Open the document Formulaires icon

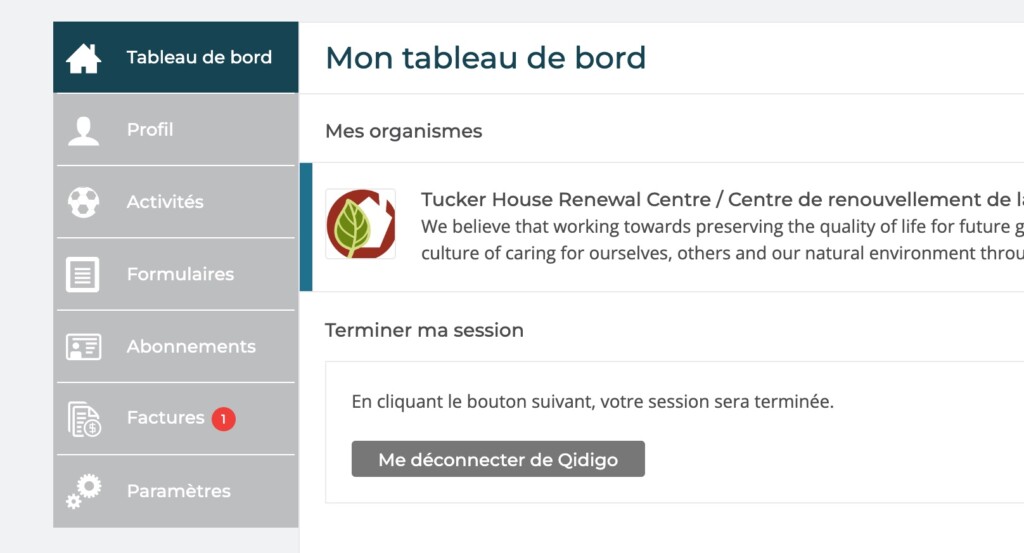point(83,274)
